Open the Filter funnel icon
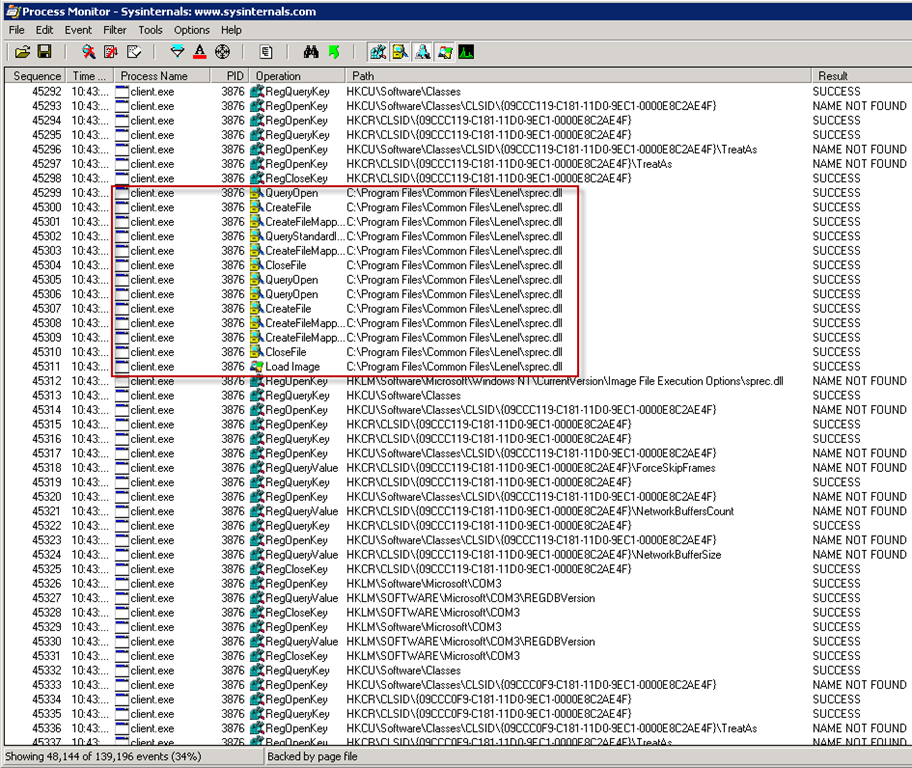912x768 pixels. [x=178, y=51]
